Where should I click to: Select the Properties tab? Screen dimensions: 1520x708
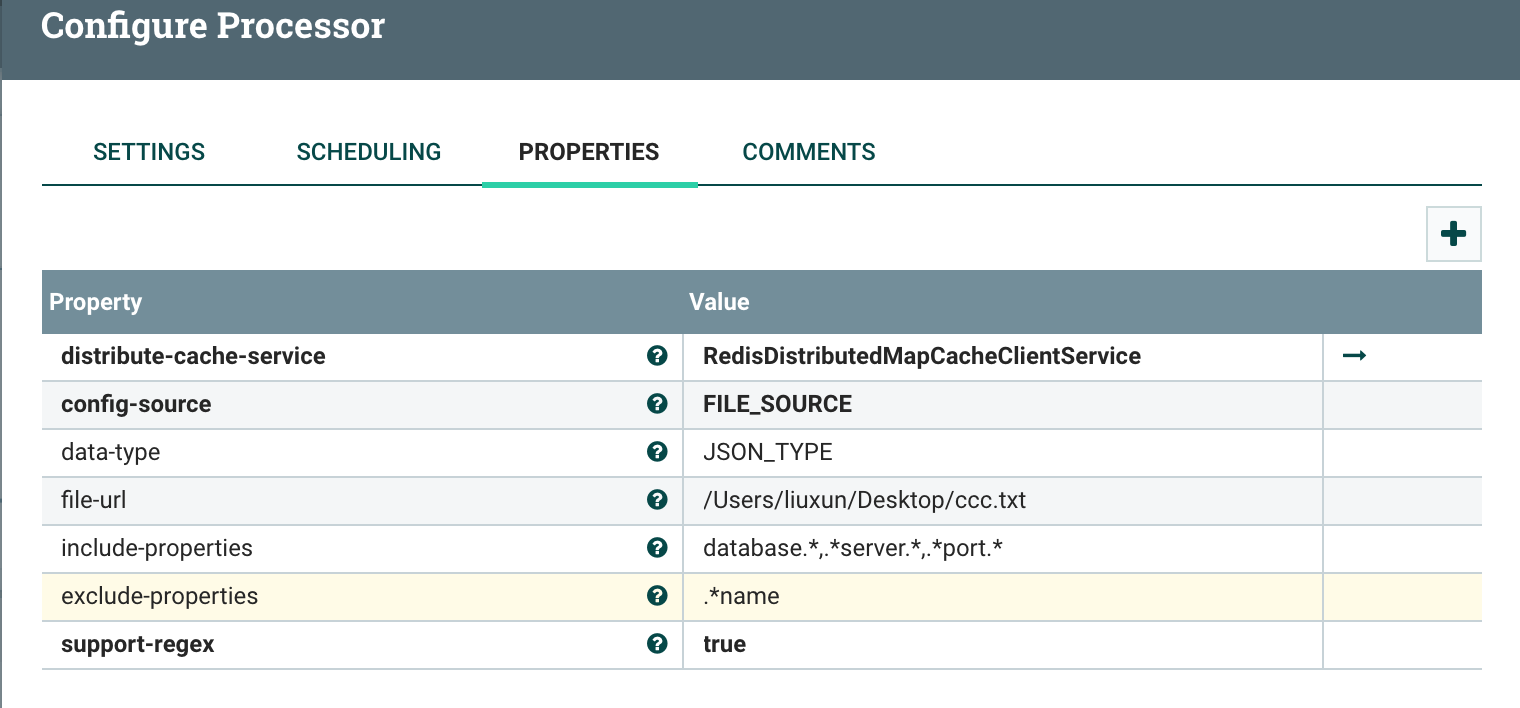tap(589, 152)
